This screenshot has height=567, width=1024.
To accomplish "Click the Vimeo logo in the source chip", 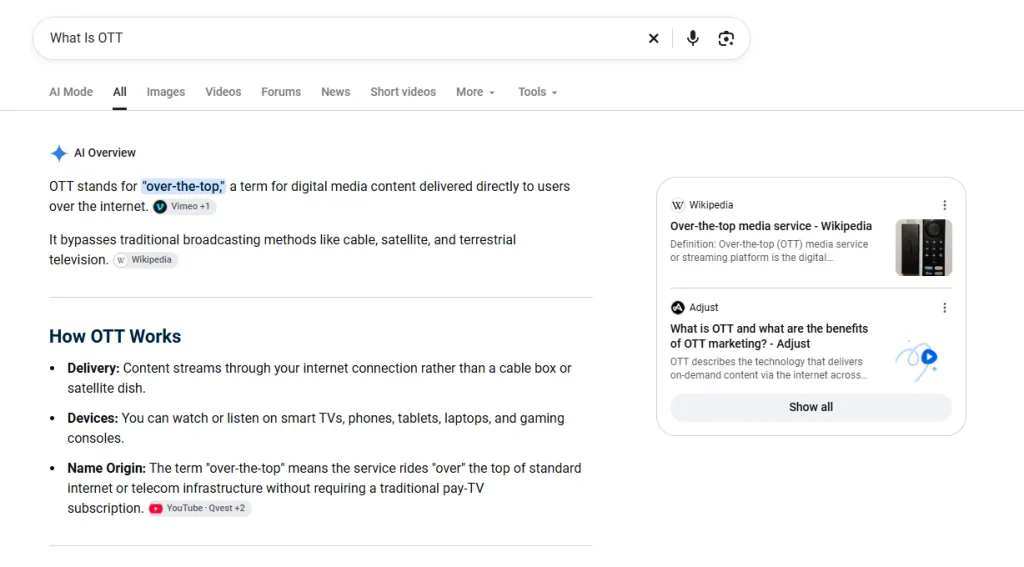I will 160,206.
